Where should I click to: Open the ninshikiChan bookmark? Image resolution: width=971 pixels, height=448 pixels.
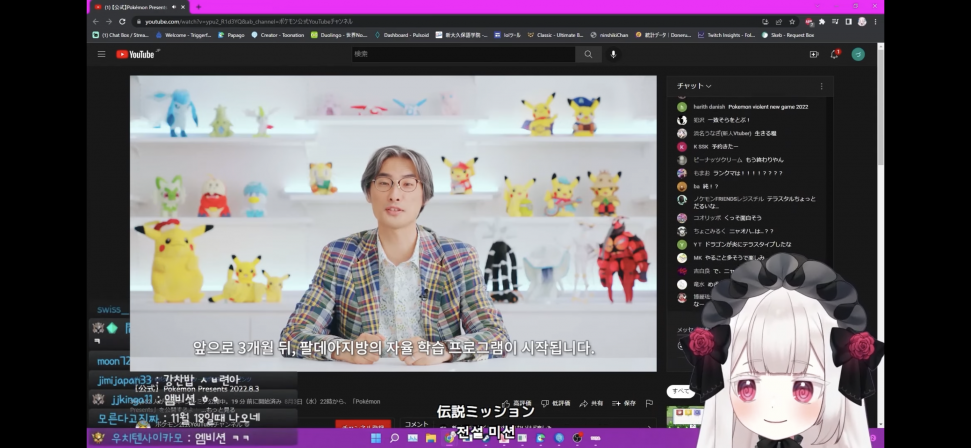click(x=609, y=35)
